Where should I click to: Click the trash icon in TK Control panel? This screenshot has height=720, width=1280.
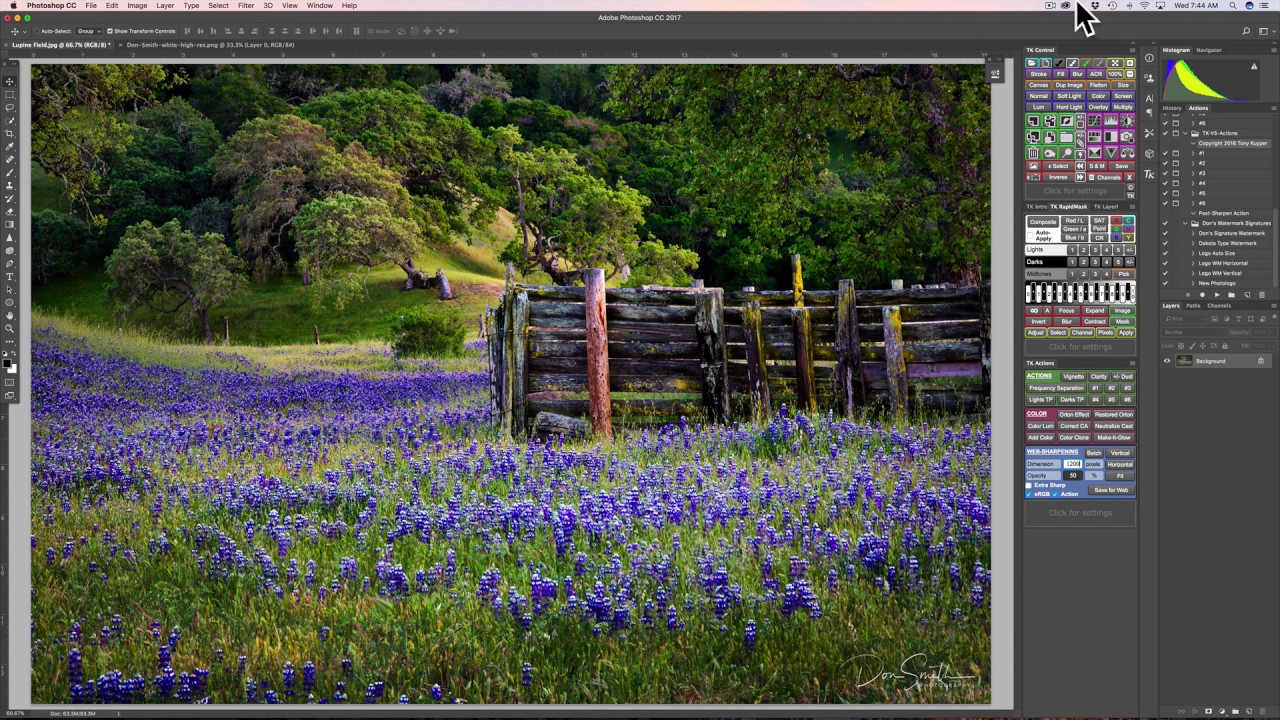click(1033, 153)
